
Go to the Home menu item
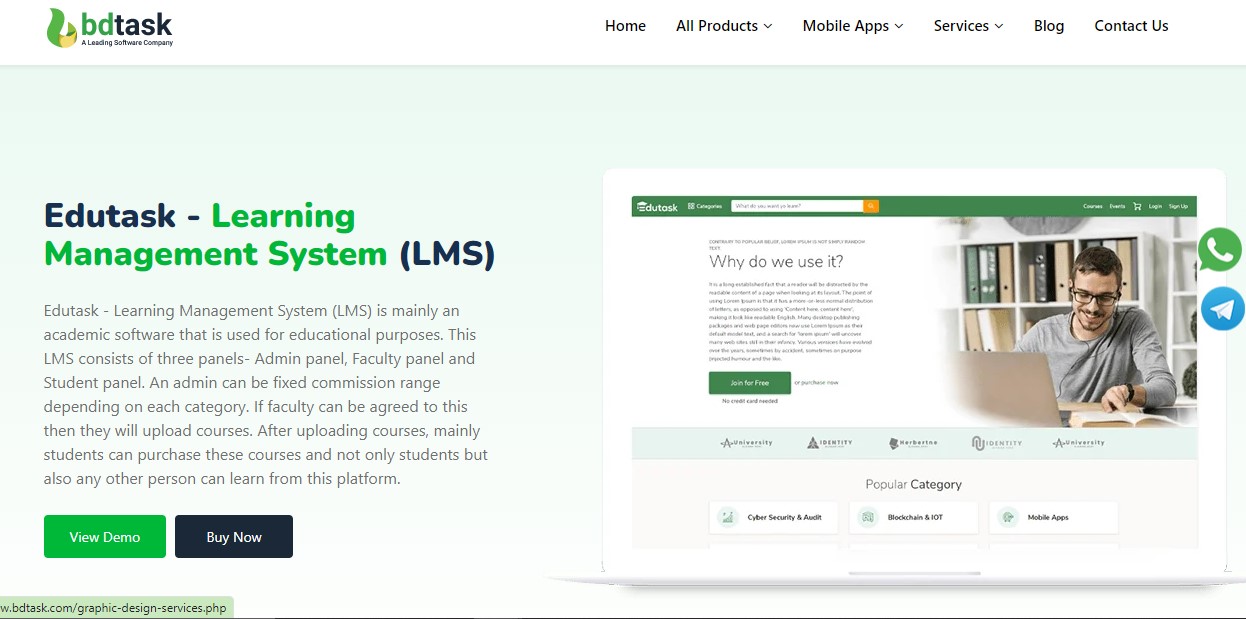[625, 26]
